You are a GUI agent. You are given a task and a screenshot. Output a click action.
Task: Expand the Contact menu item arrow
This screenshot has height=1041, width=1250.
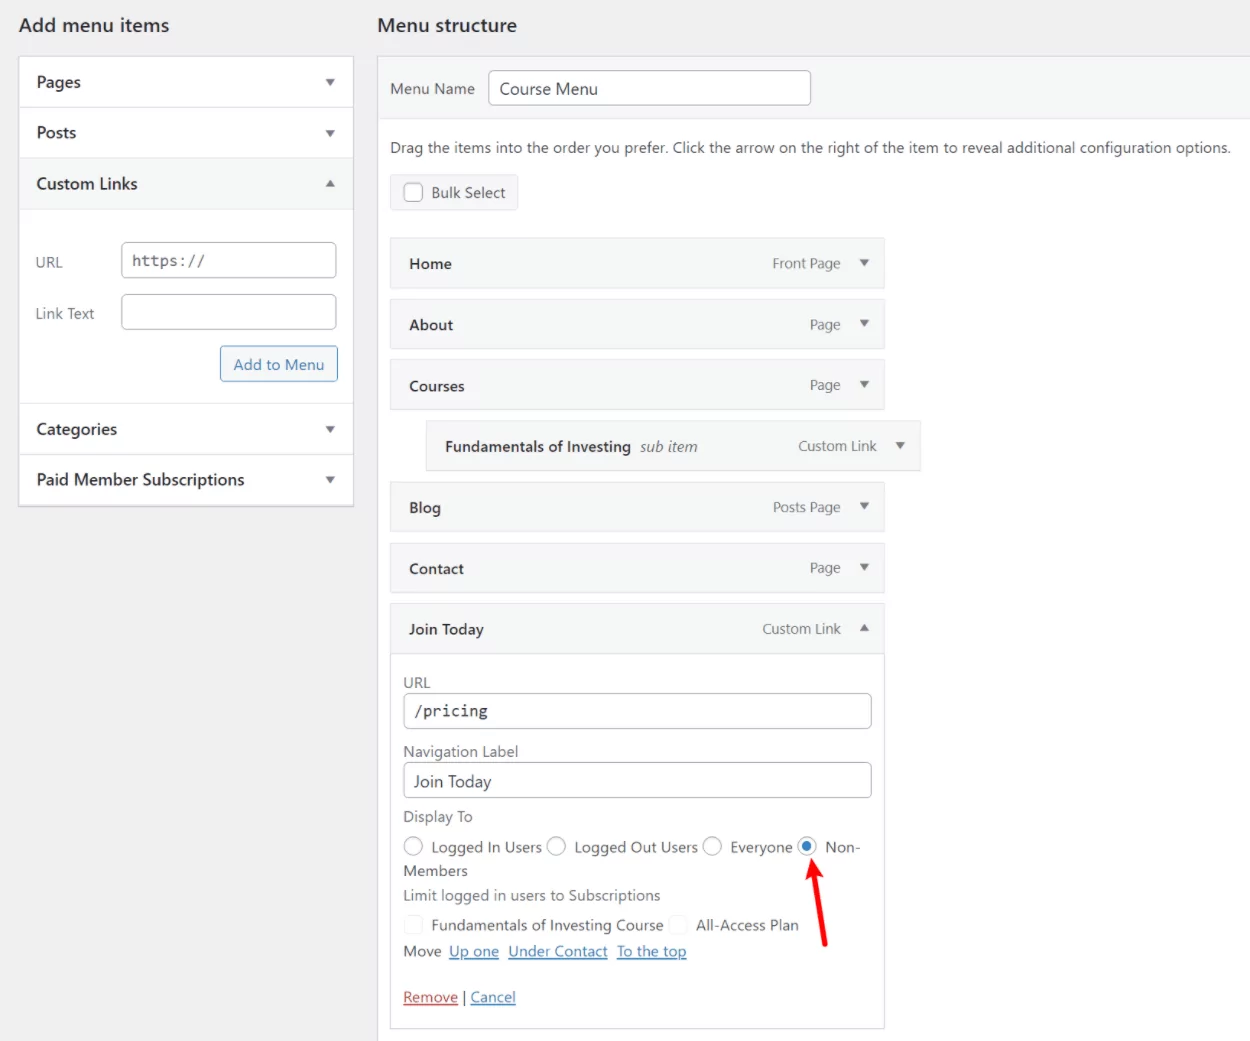(x=864, y=568)
